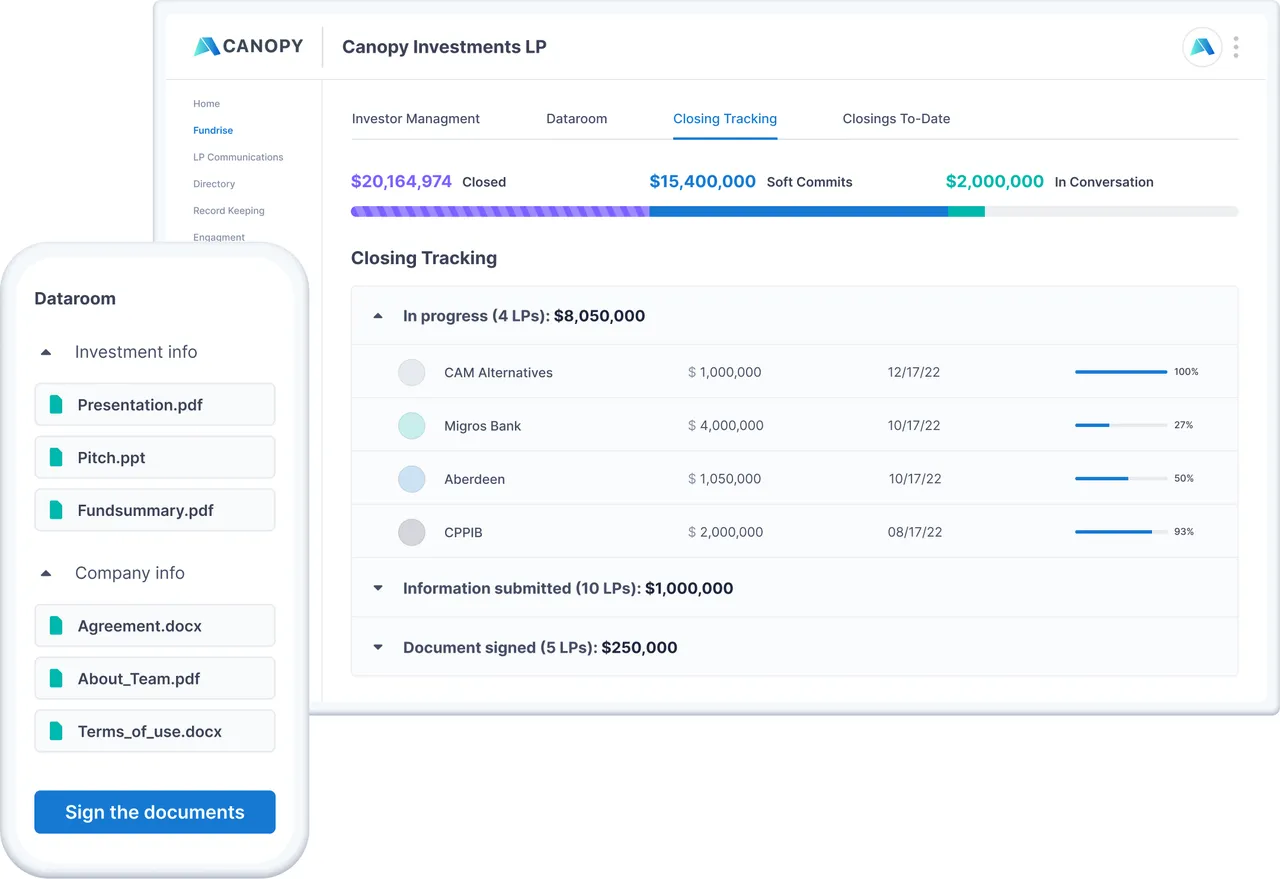
Task: Open the Closings To-Date tab
Action: coord(896,118)
